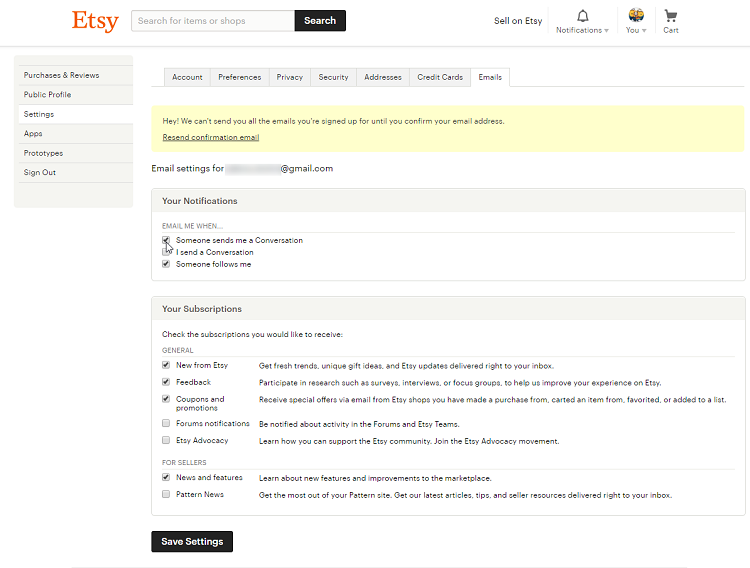This screenshot has width=750, height=568.
Task: Focus the search items or shops field
Action: pyautogui.click(x=213, y=21)
